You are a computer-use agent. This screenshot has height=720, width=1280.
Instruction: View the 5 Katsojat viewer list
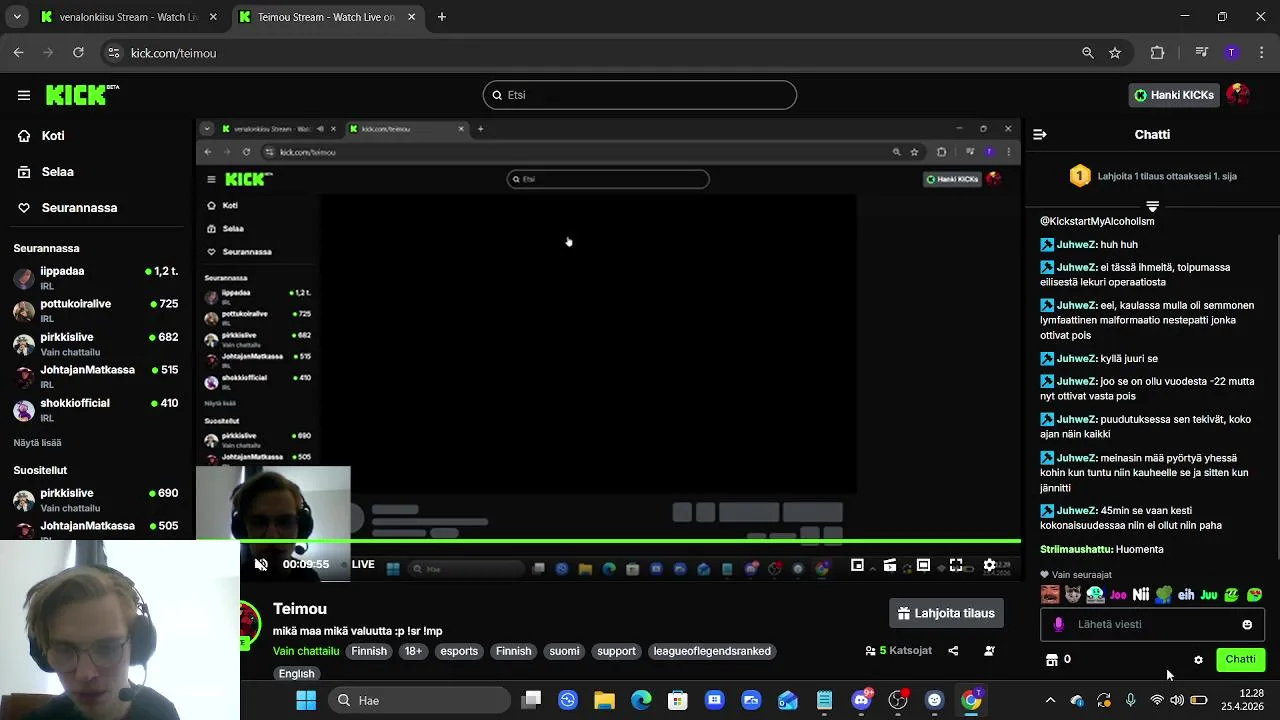tap(898, 651)
